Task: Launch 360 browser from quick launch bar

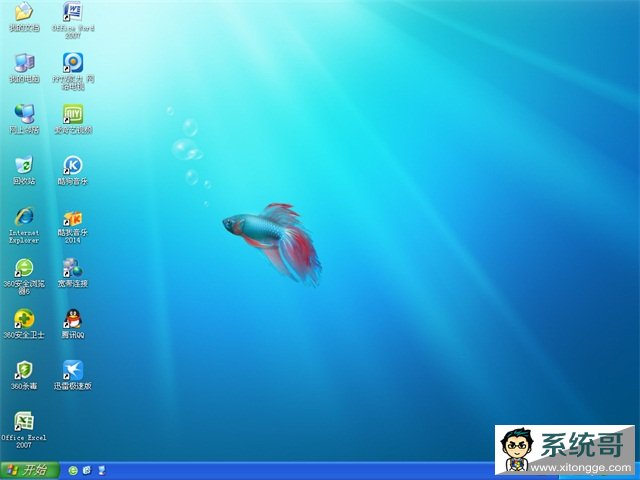Action: coord(73,470)
